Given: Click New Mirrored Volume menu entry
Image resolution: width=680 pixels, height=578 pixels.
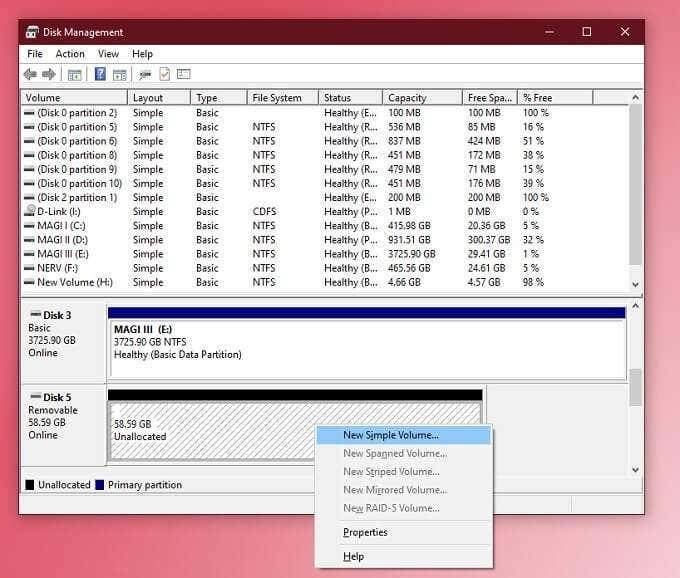Looking at the screenshot, I should click(404, 490).
